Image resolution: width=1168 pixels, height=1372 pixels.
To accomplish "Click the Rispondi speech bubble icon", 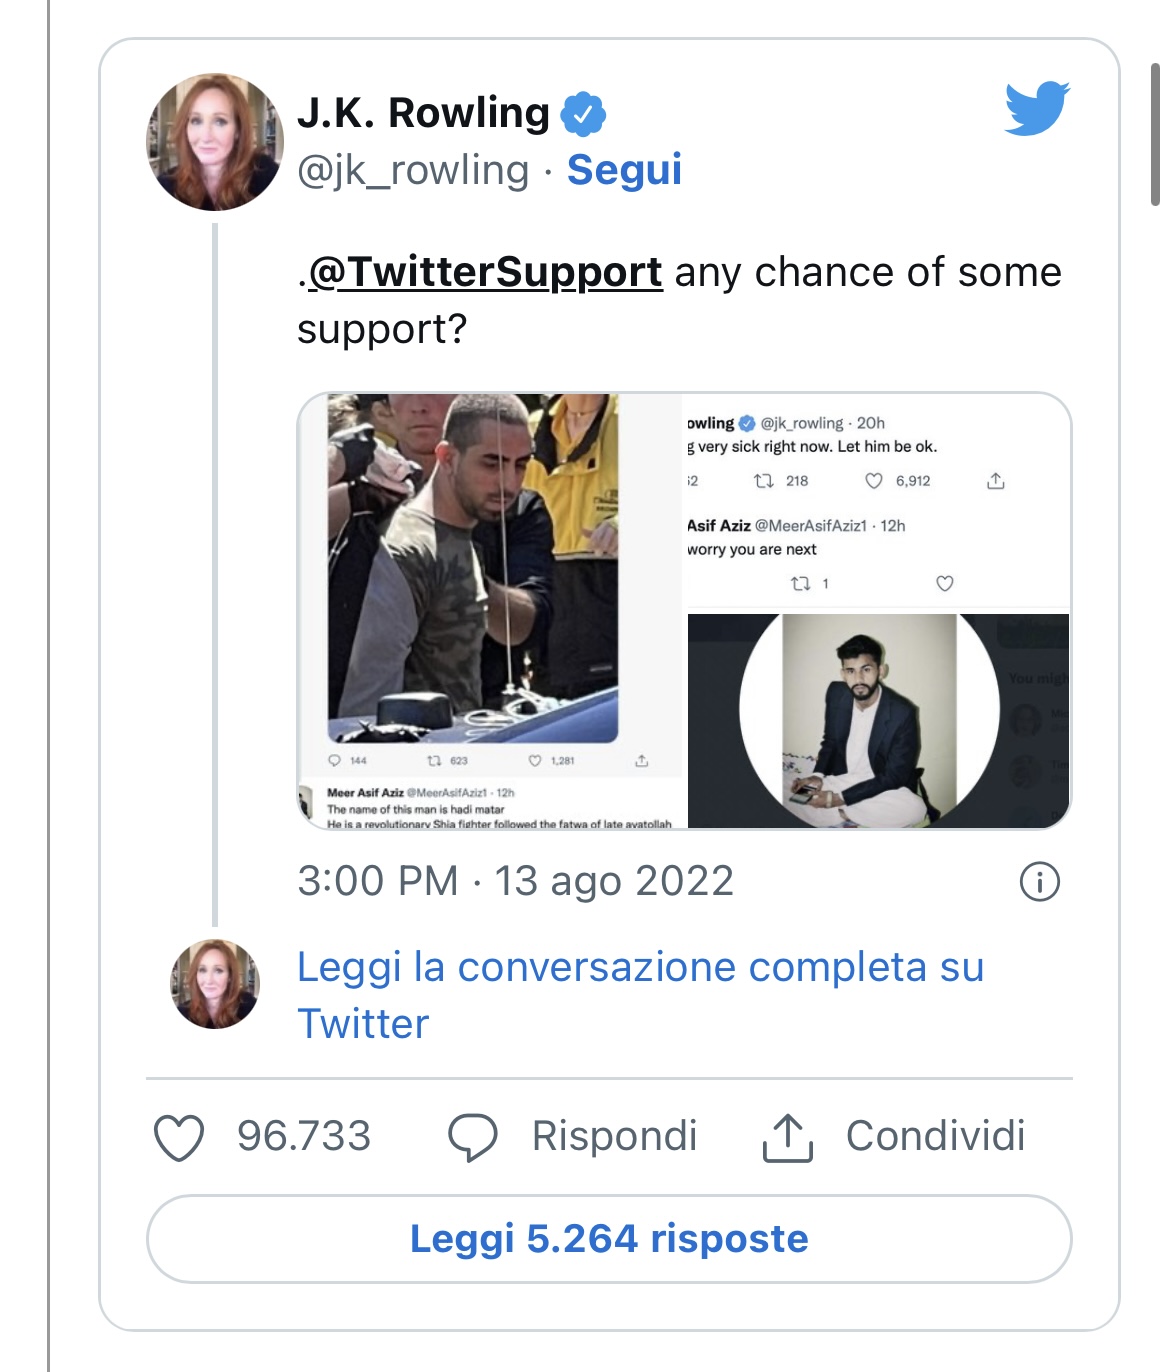I will (x=472, y=1137).
